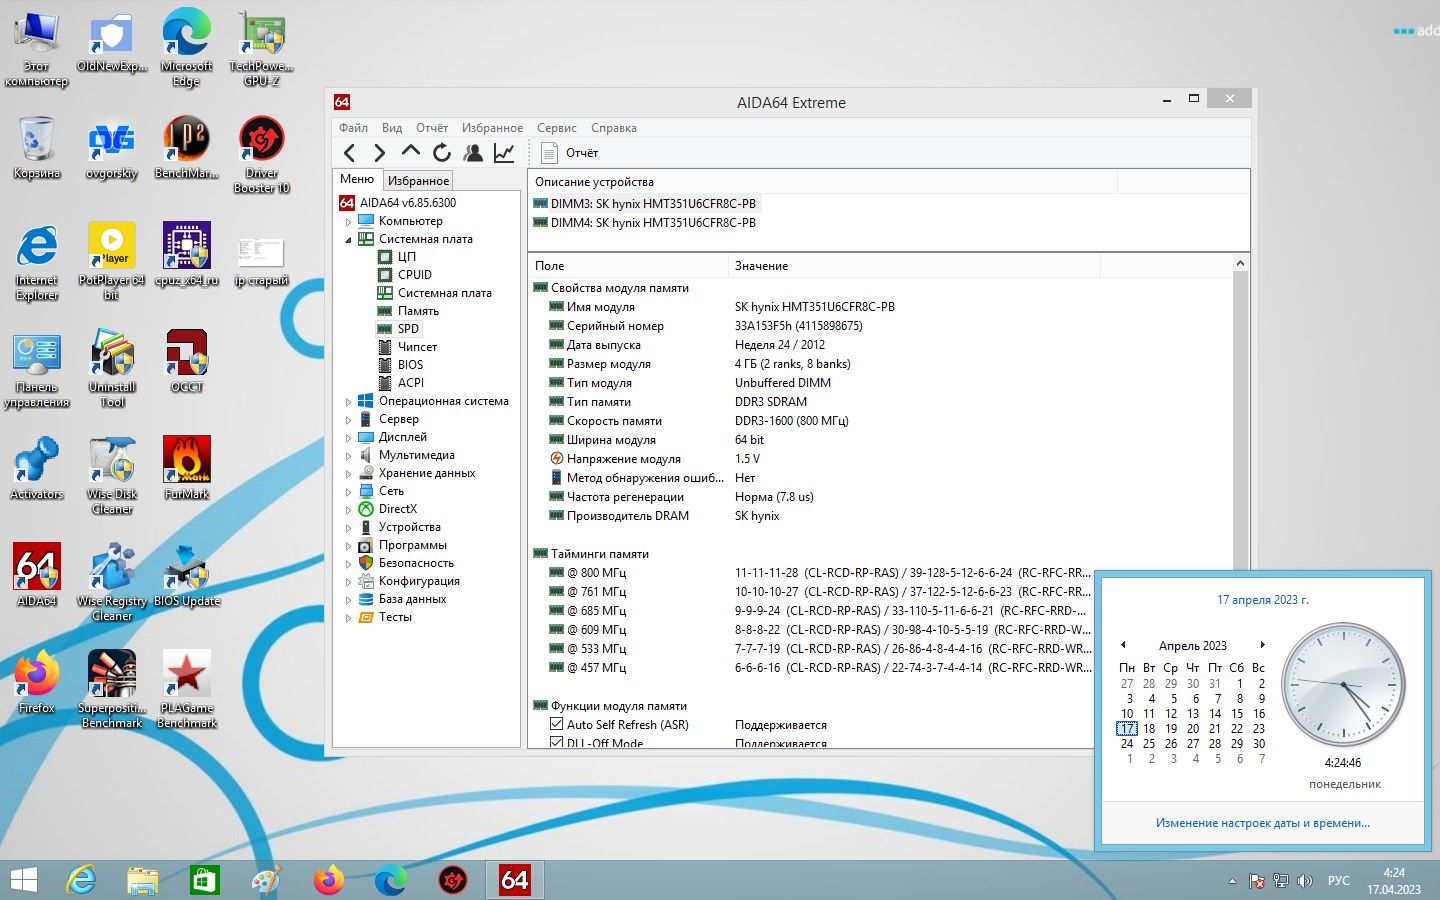Click the Up level arrow in toolbar

click(410, 151)
